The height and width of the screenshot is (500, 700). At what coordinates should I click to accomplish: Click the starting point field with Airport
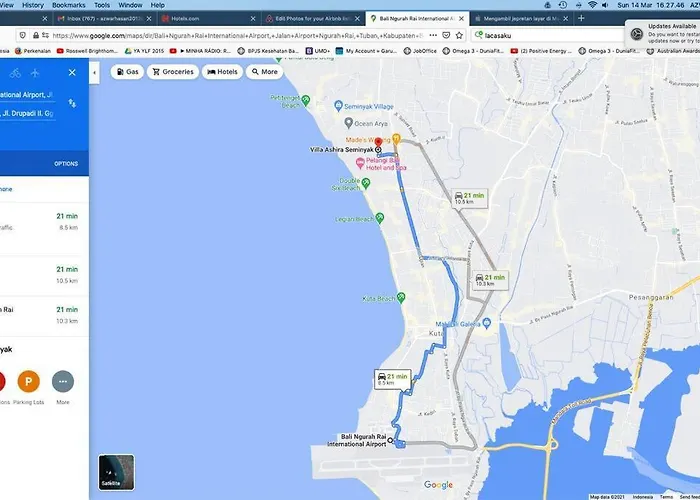[x=27, y=95]
